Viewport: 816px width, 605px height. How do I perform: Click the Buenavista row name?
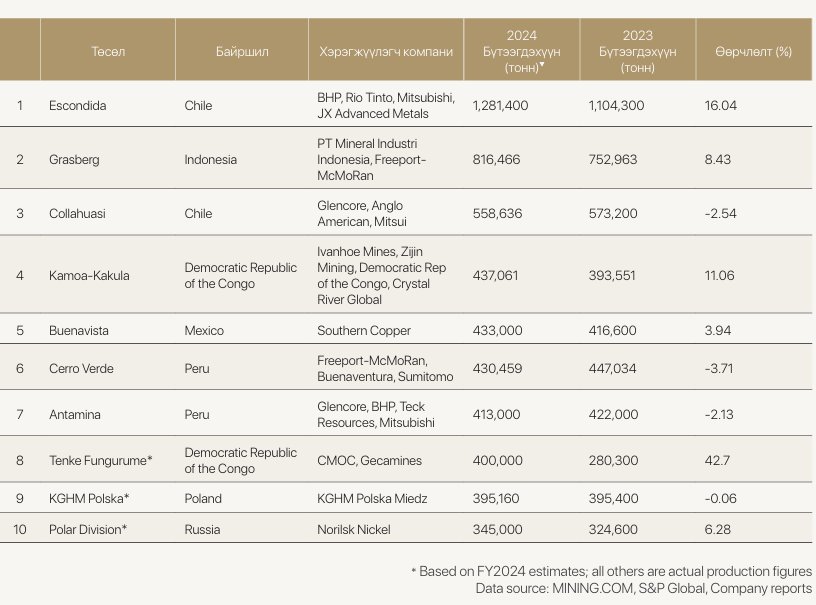tap(80, 330)
